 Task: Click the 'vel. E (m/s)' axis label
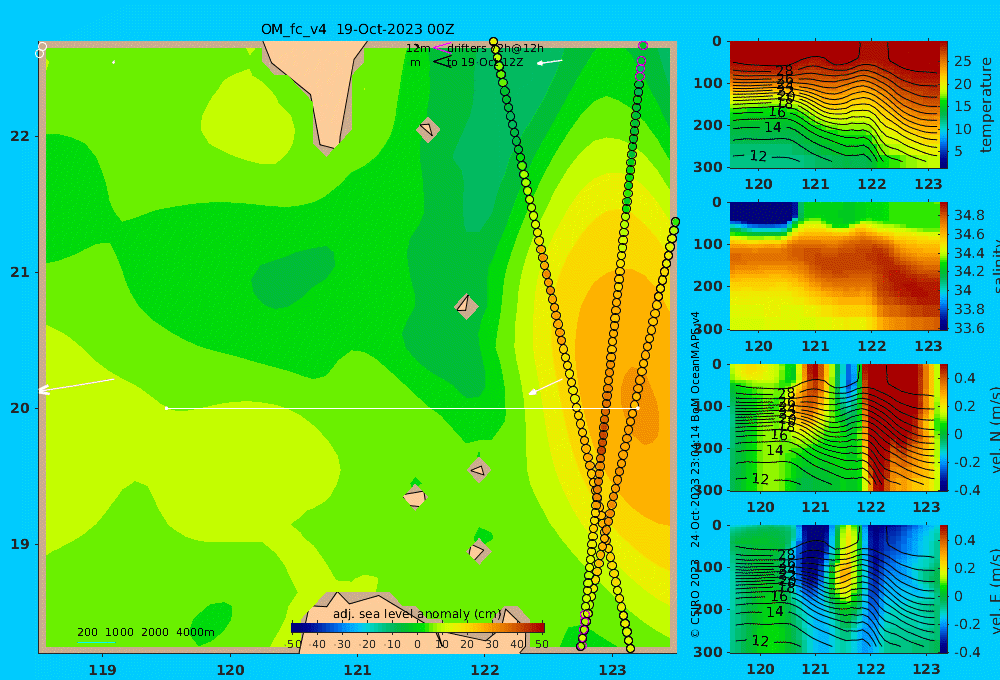click(x=994, y=591)
